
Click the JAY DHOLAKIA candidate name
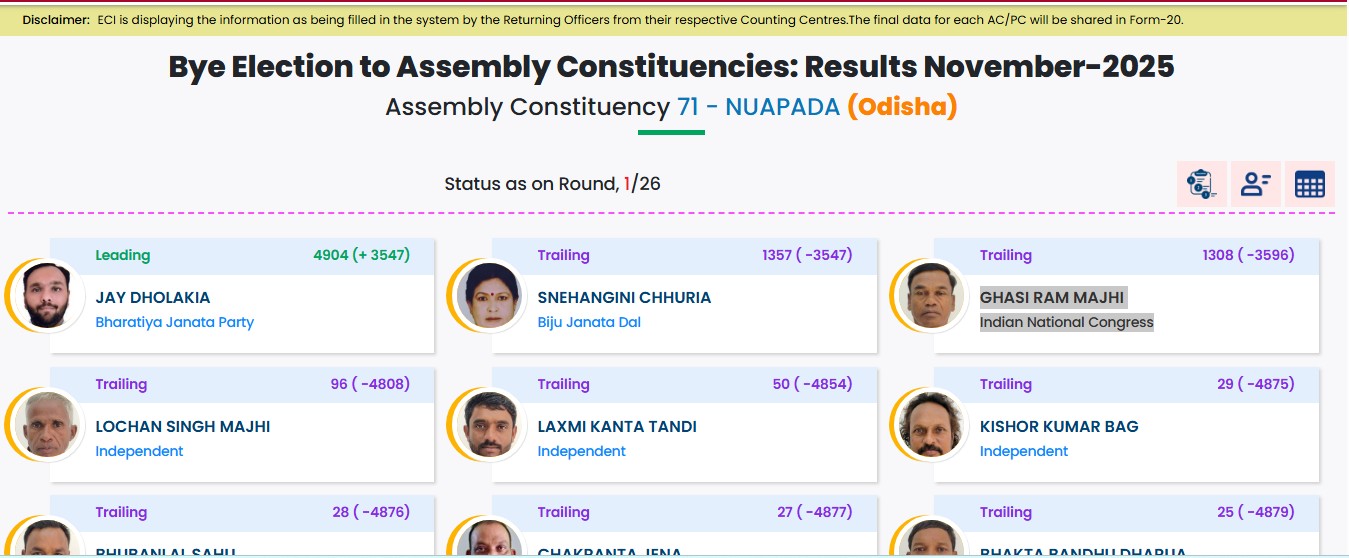click(153, 298)
